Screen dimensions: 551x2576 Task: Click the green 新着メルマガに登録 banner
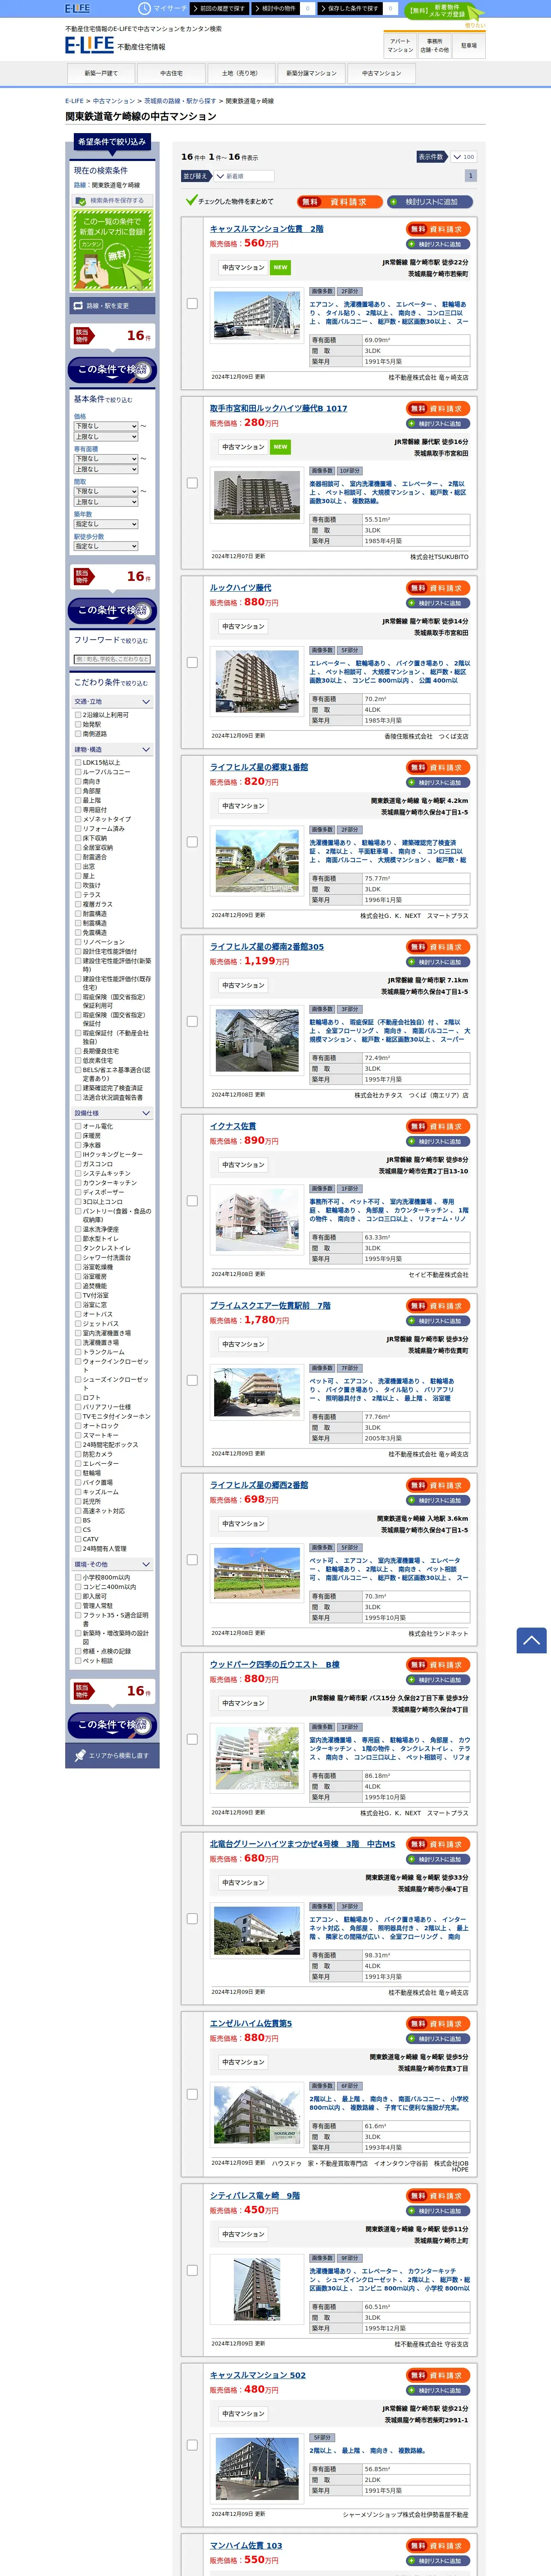point(112,251)
